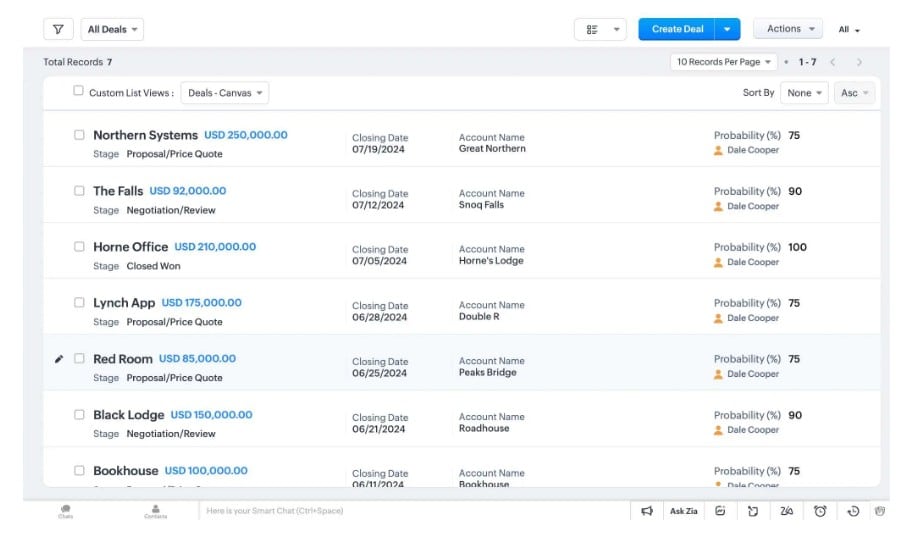Open recent items history clock icon
This screenshot has width=911, height=541.
coord(853,511)
